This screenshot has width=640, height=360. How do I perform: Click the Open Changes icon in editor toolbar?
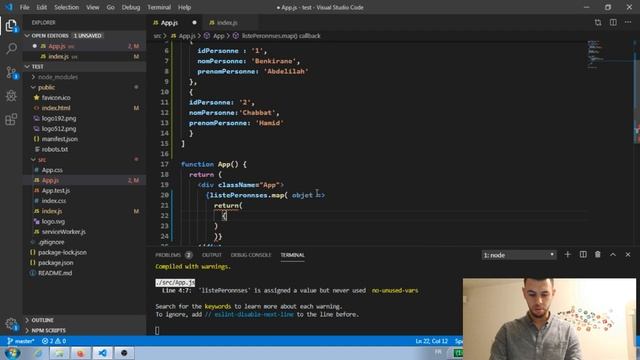coord(598,22)
